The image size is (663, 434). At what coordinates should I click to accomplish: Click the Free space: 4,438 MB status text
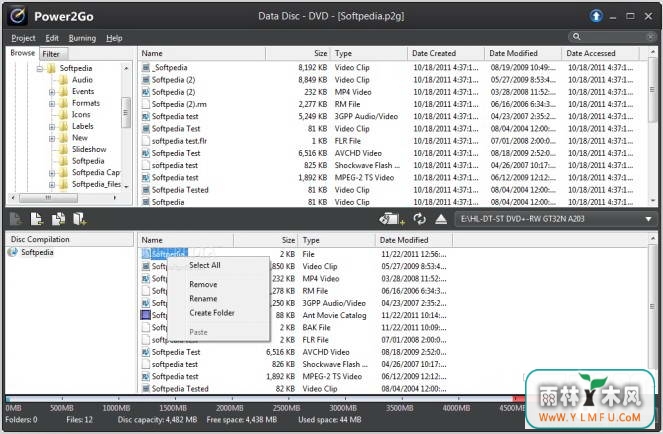tap(241, 420)
